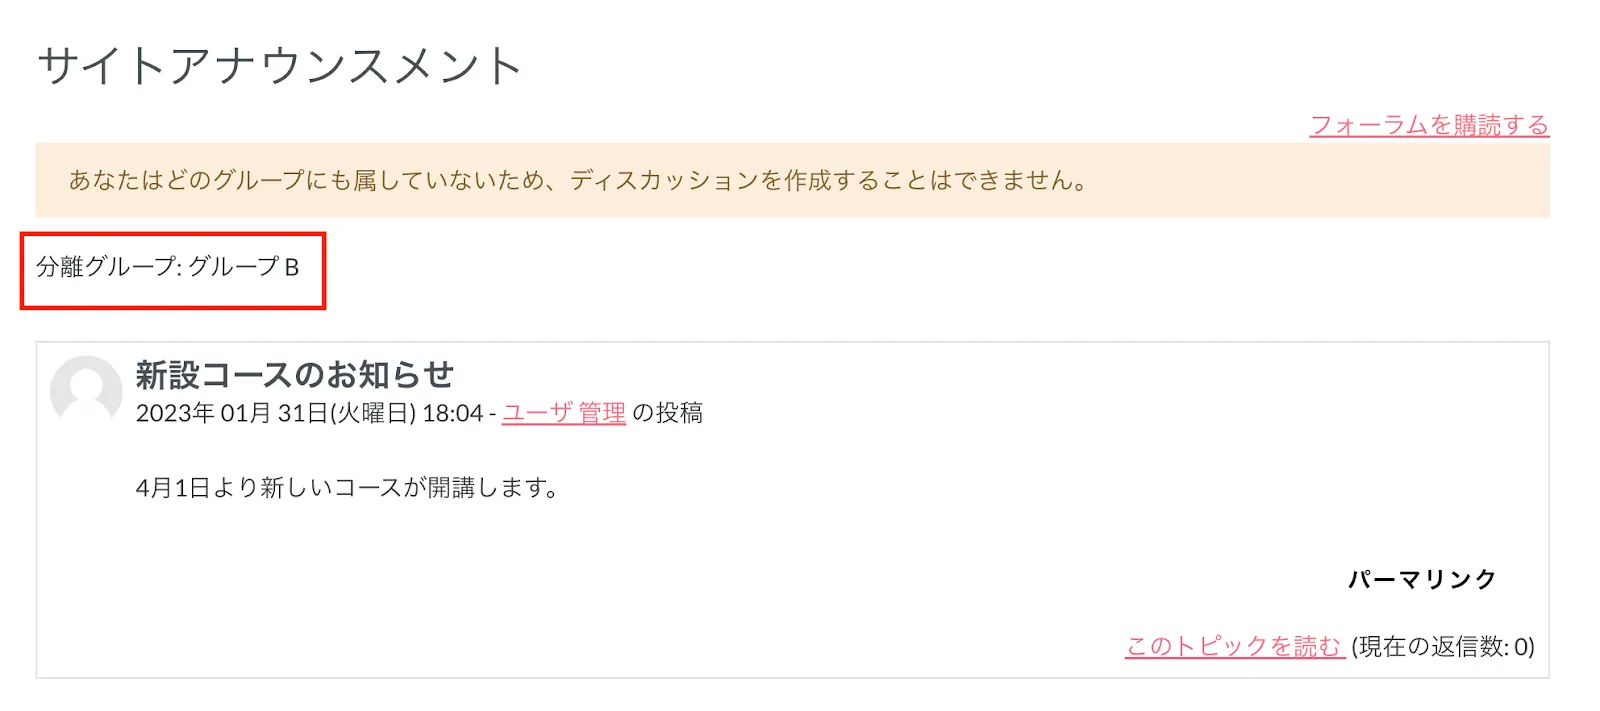Click the 新しいコース text in the post
Screen dimensions: 1600x711
pyautogui.click(x=329, y=488)
